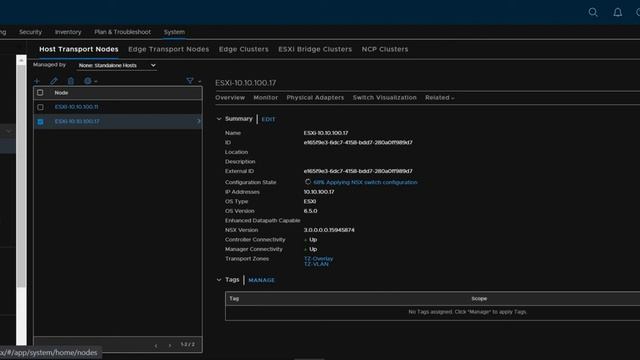
Task: Open the Physical Adapters tab
Action: [x=315, y=98]
